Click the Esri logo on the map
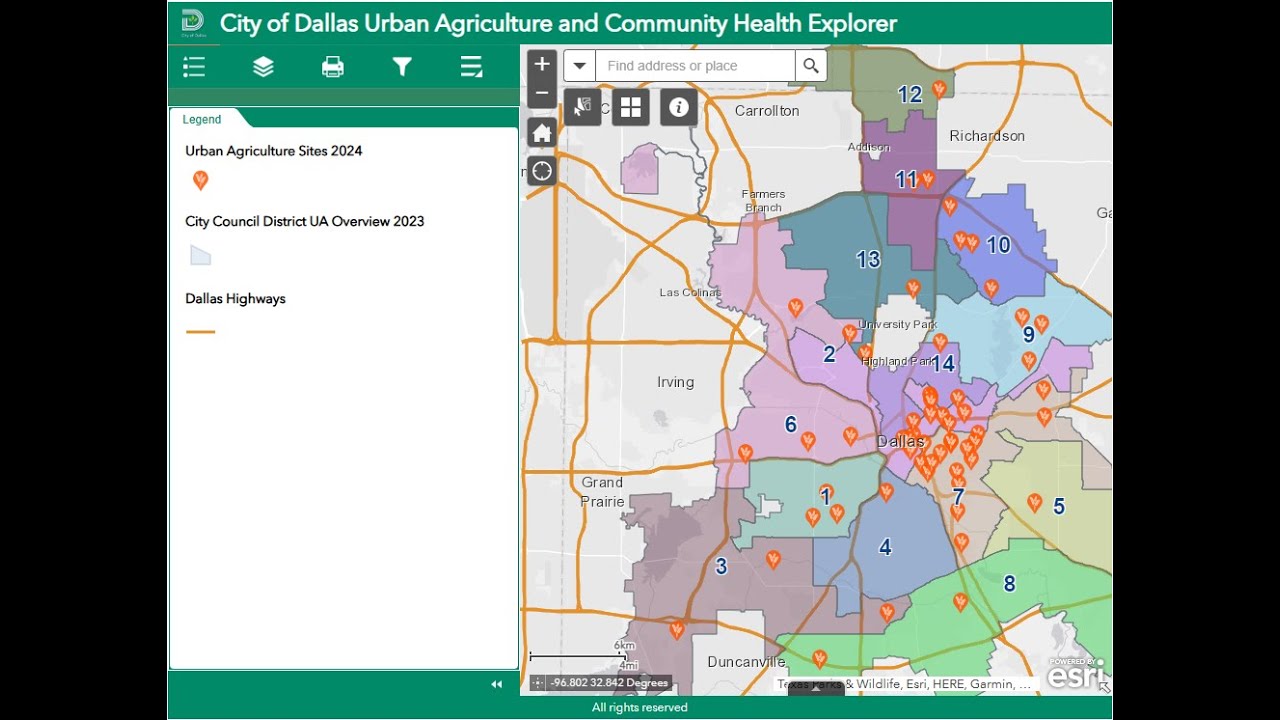Screen dimensions: 1280x720 click(x=1076, y=674)
